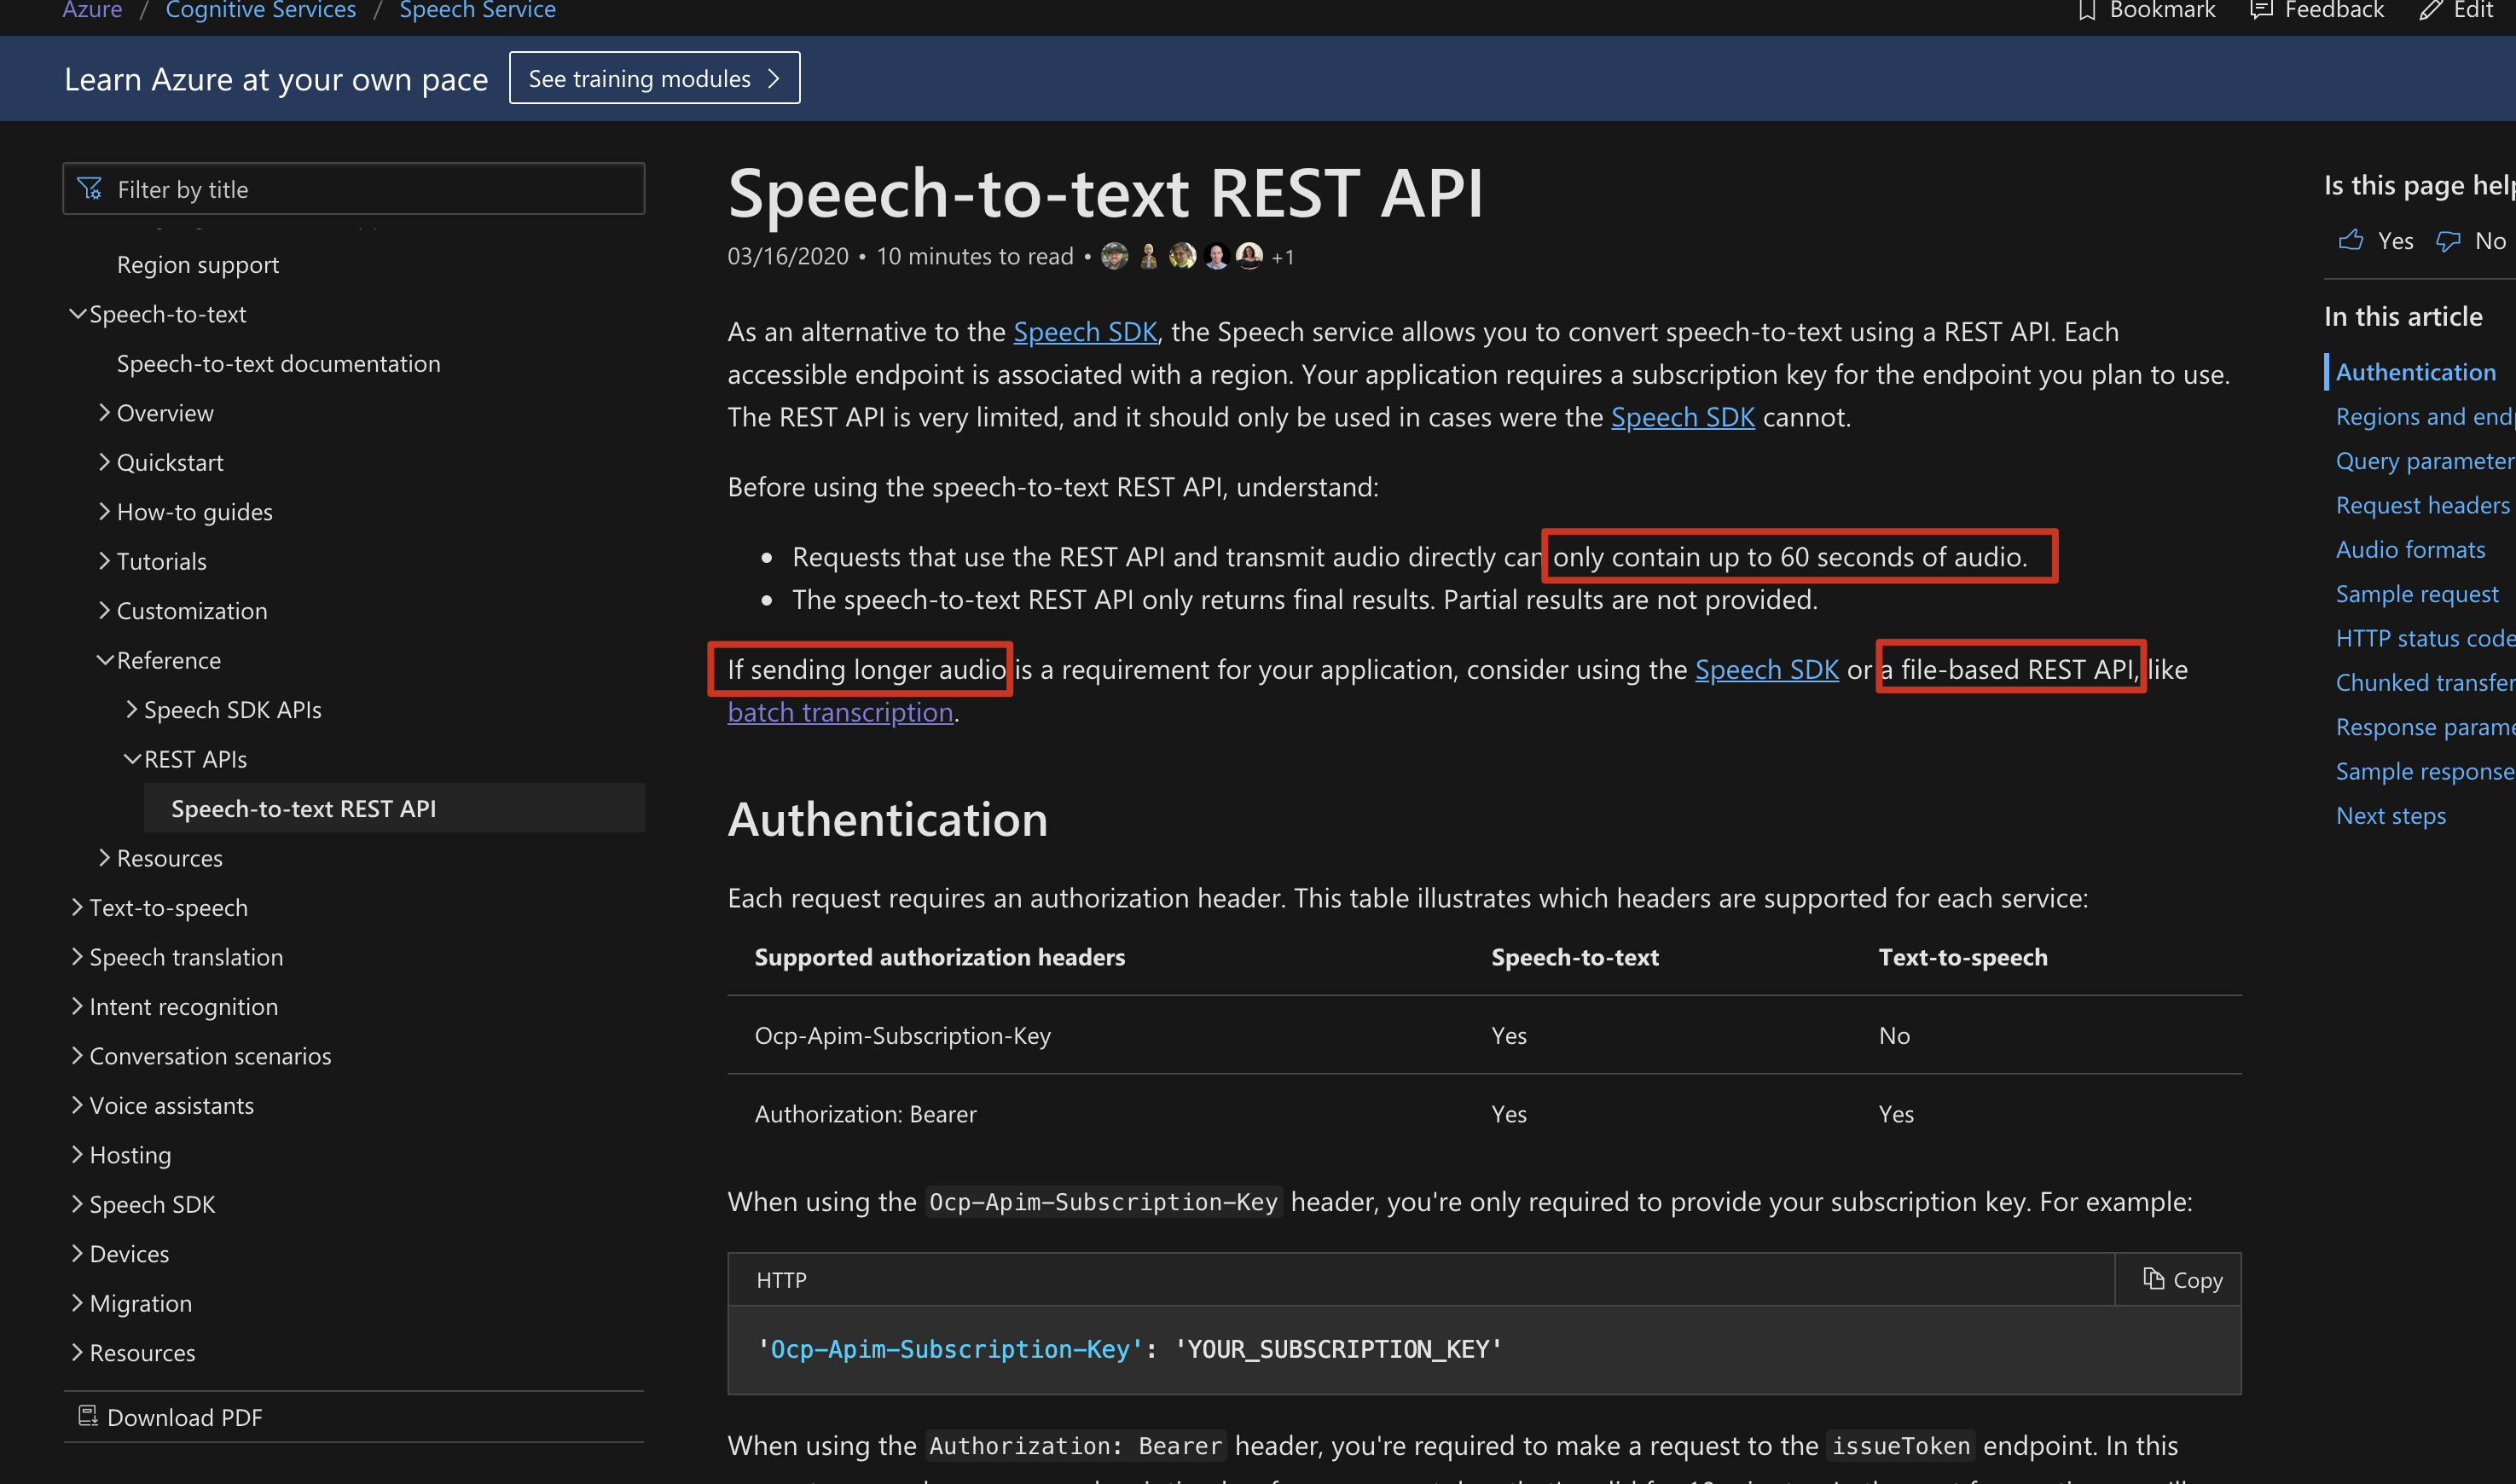Select Speech-to-text REST API tree item

tap(303, 808)
